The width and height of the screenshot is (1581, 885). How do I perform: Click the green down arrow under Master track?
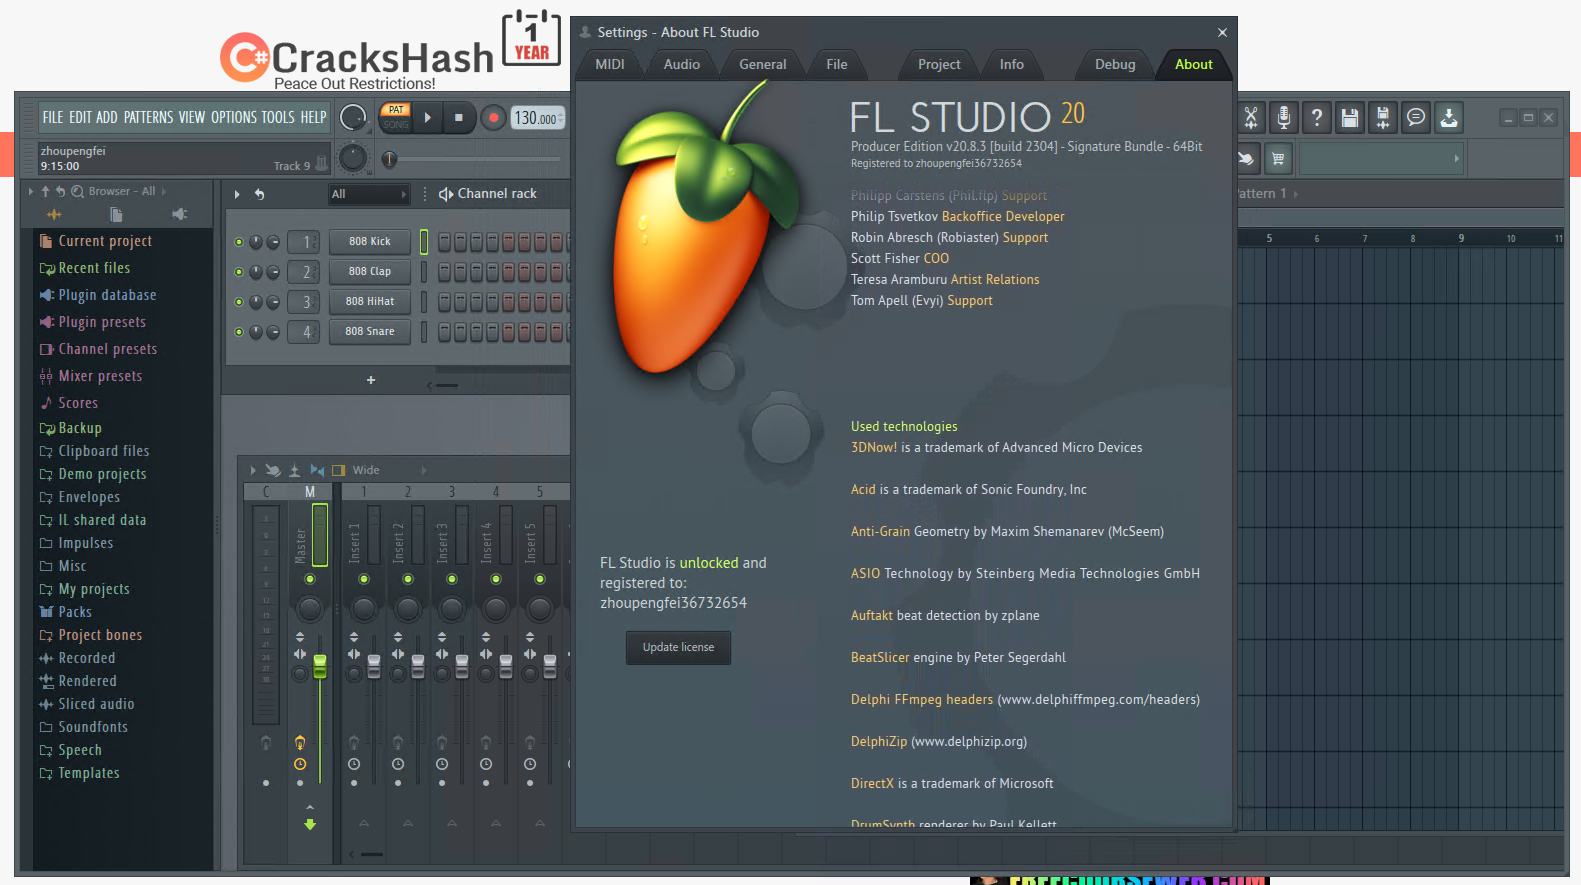[310, 825]
